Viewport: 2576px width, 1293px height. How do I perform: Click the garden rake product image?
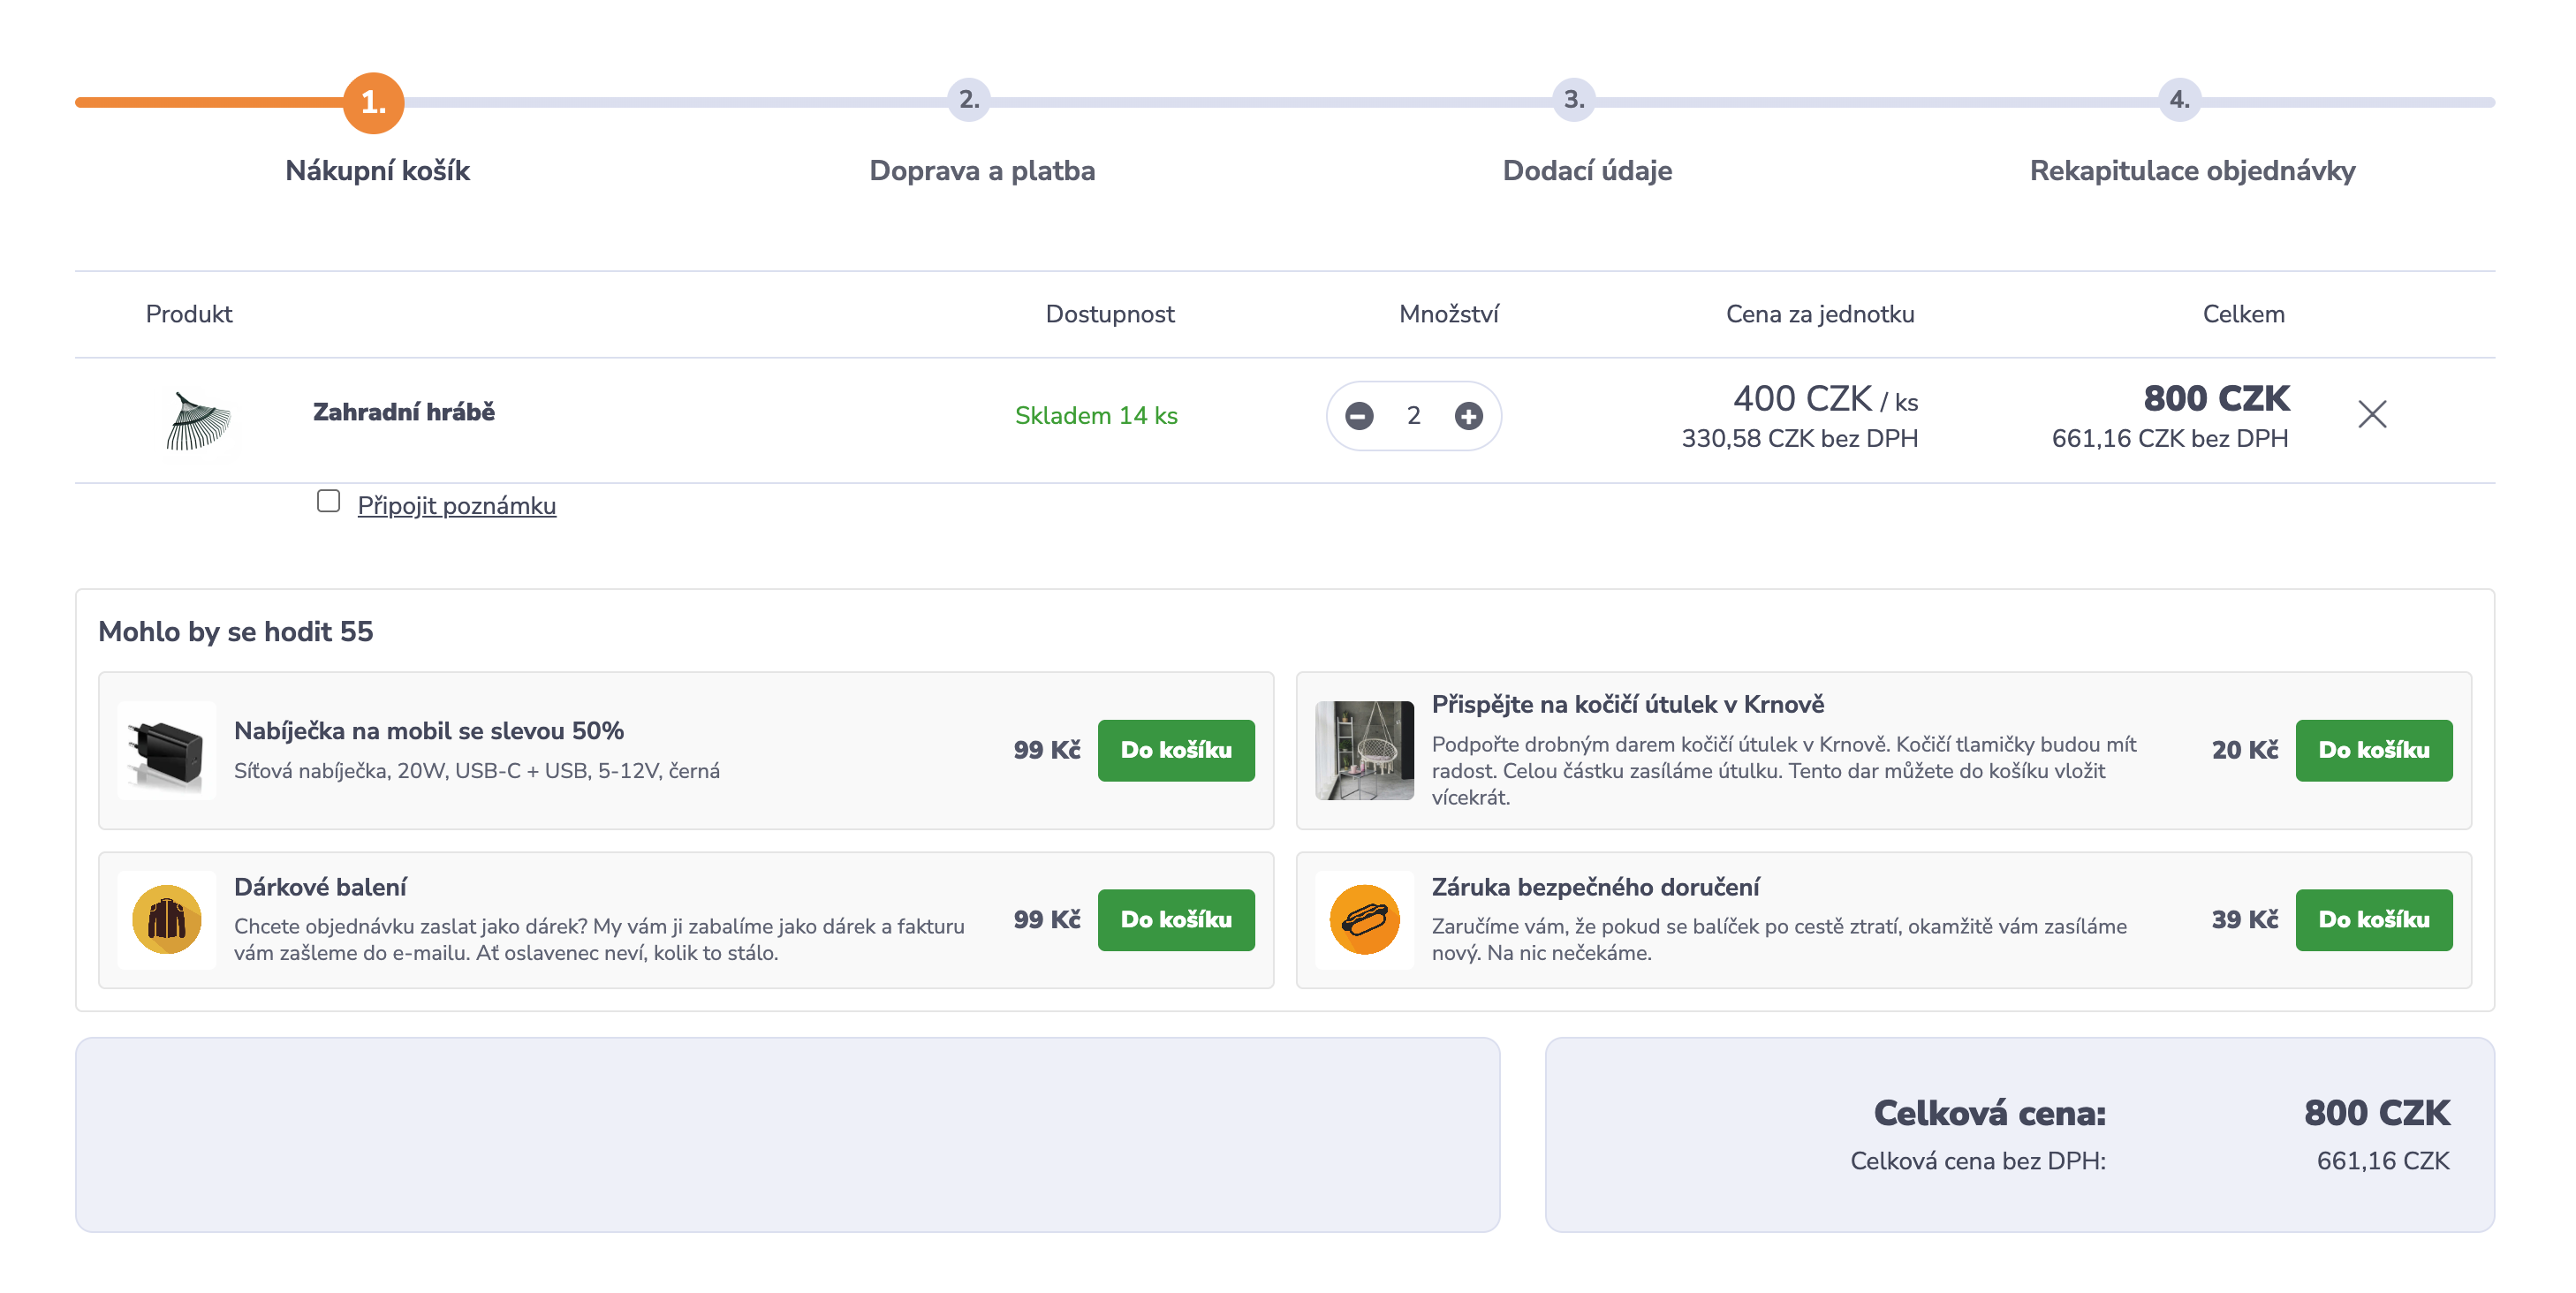click(198, 420)
